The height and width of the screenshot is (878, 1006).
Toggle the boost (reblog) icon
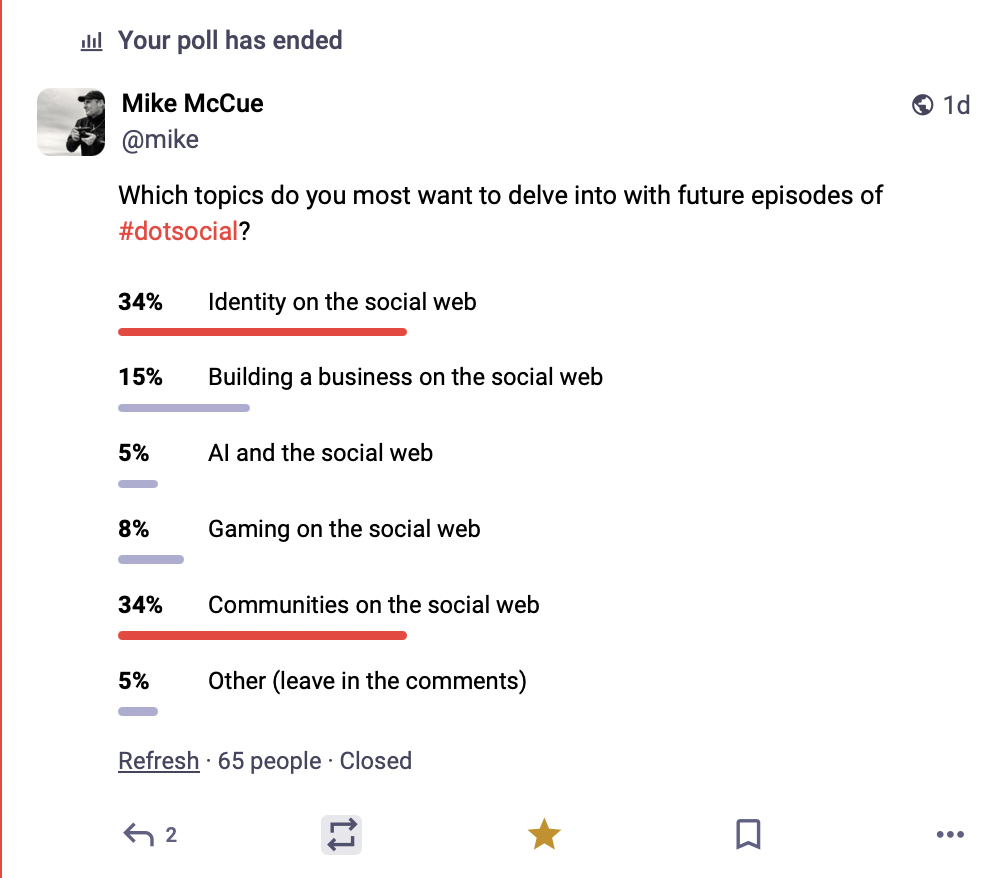341,835
